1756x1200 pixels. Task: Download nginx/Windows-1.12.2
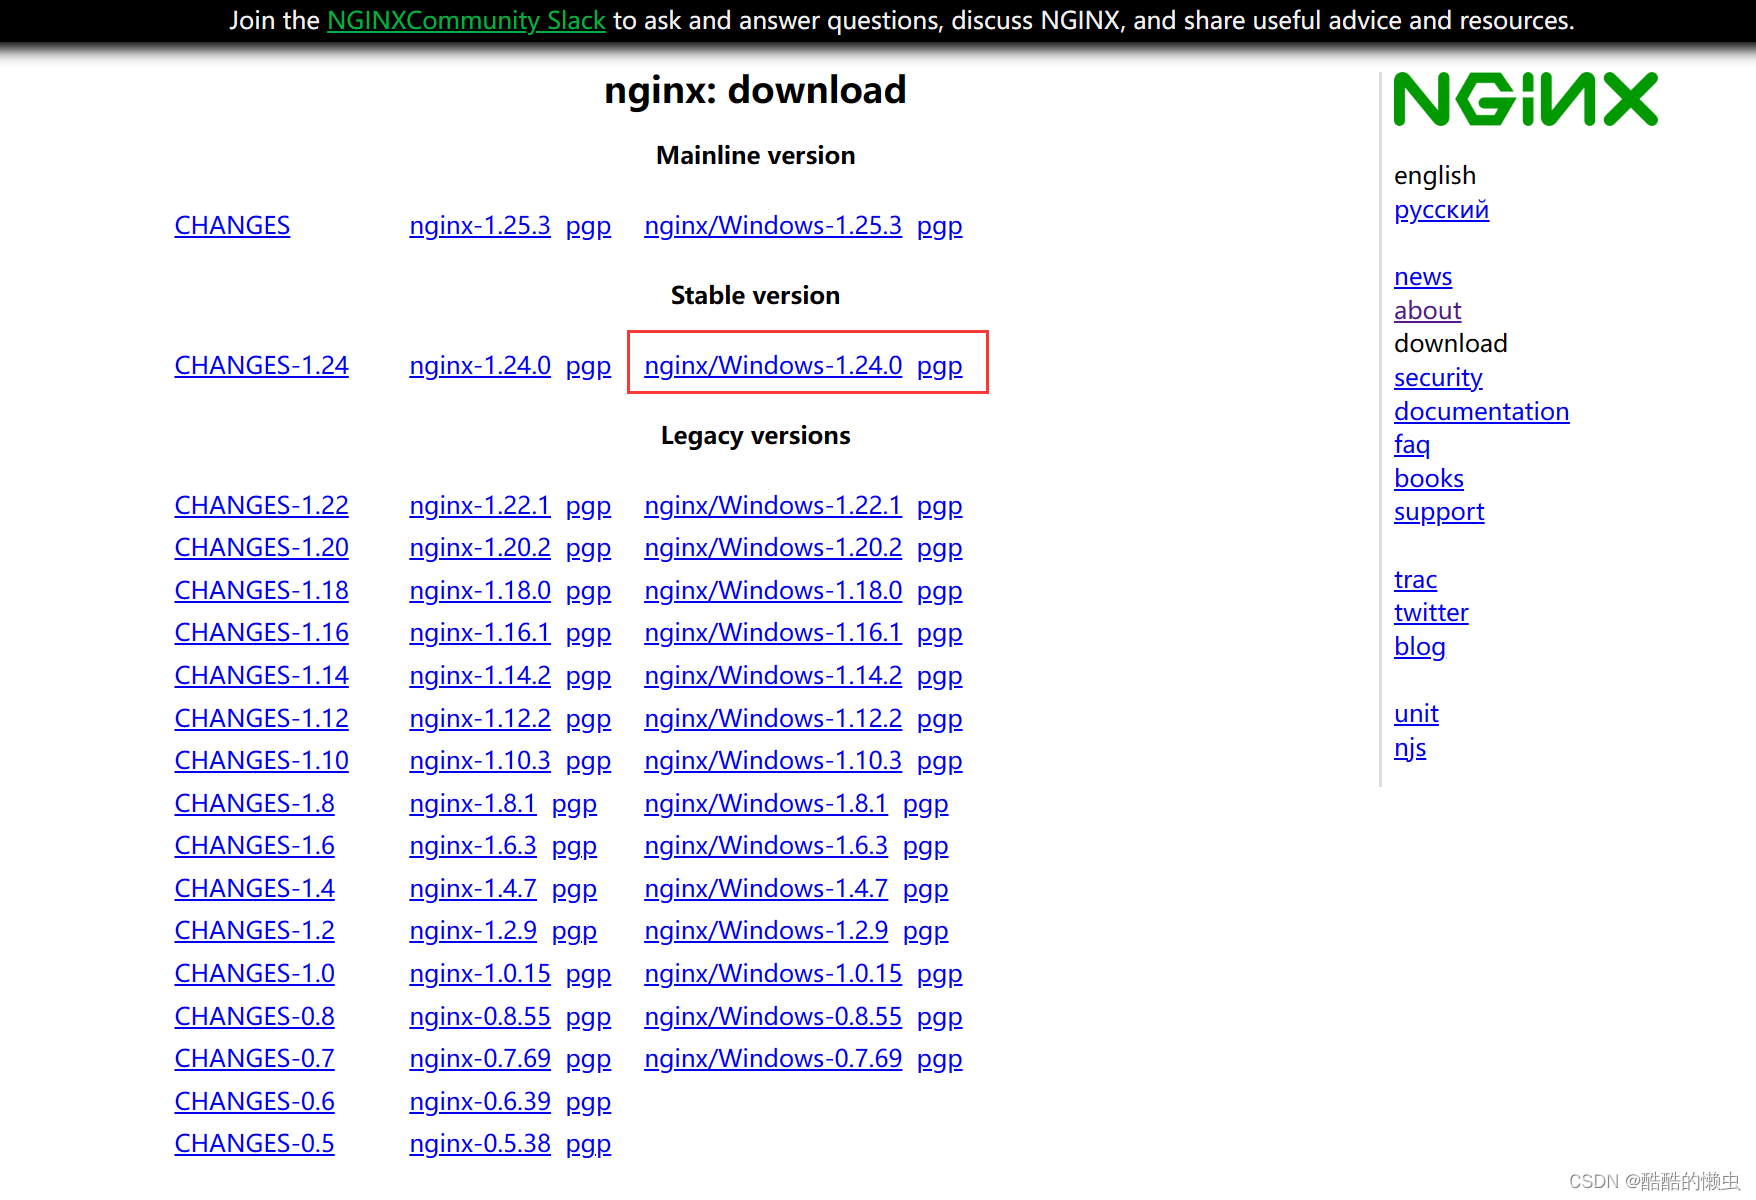[x=773, y=719]
